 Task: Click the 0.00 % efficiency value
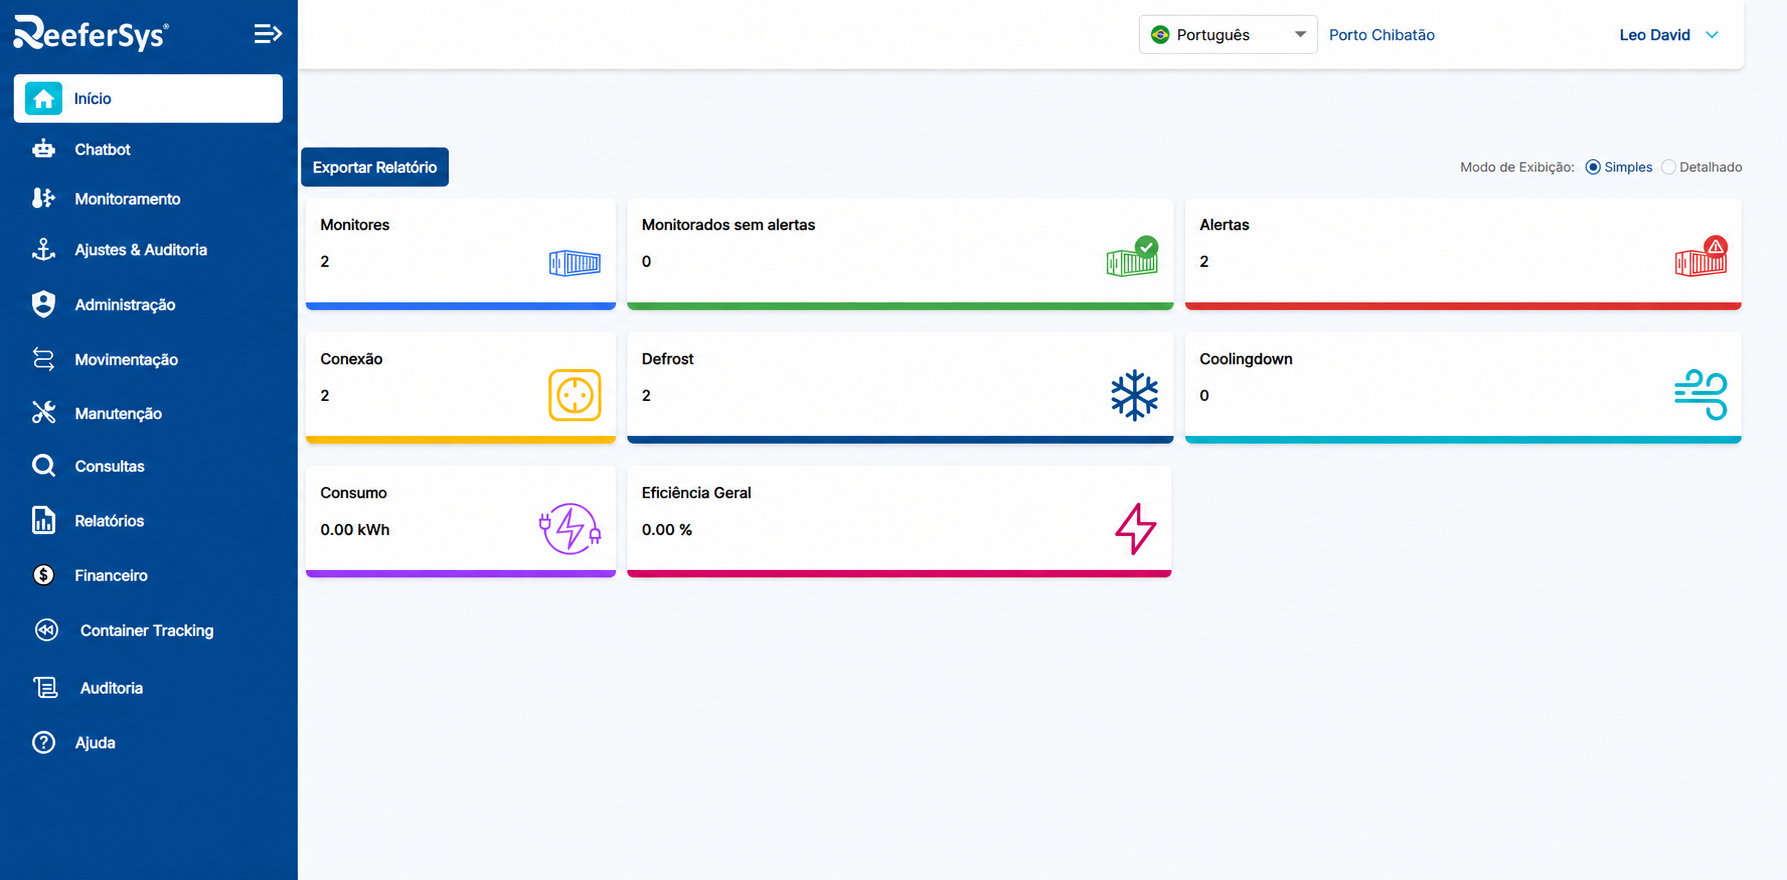[667, 530]
